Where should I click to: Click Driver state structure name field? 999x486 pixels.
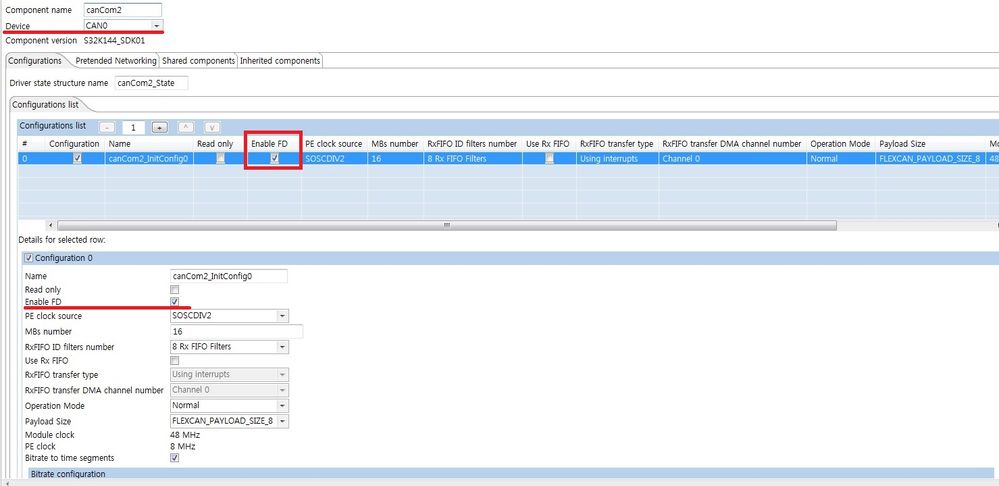152,83
